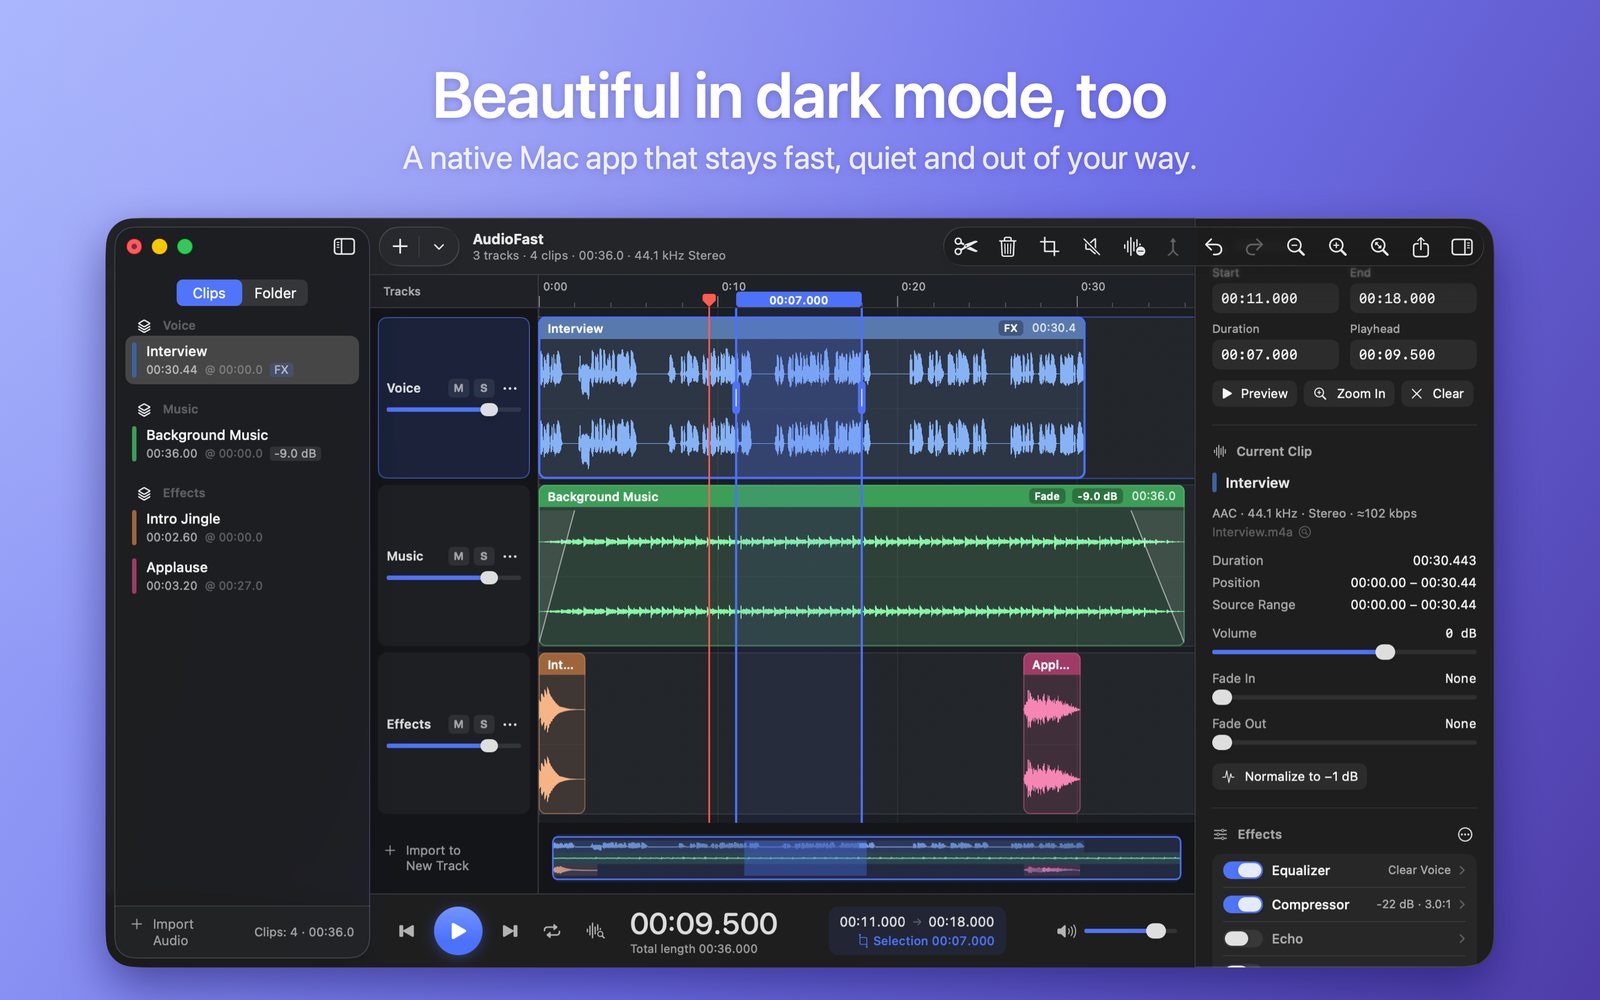Mute the Music track

click(x=458, y=556)
